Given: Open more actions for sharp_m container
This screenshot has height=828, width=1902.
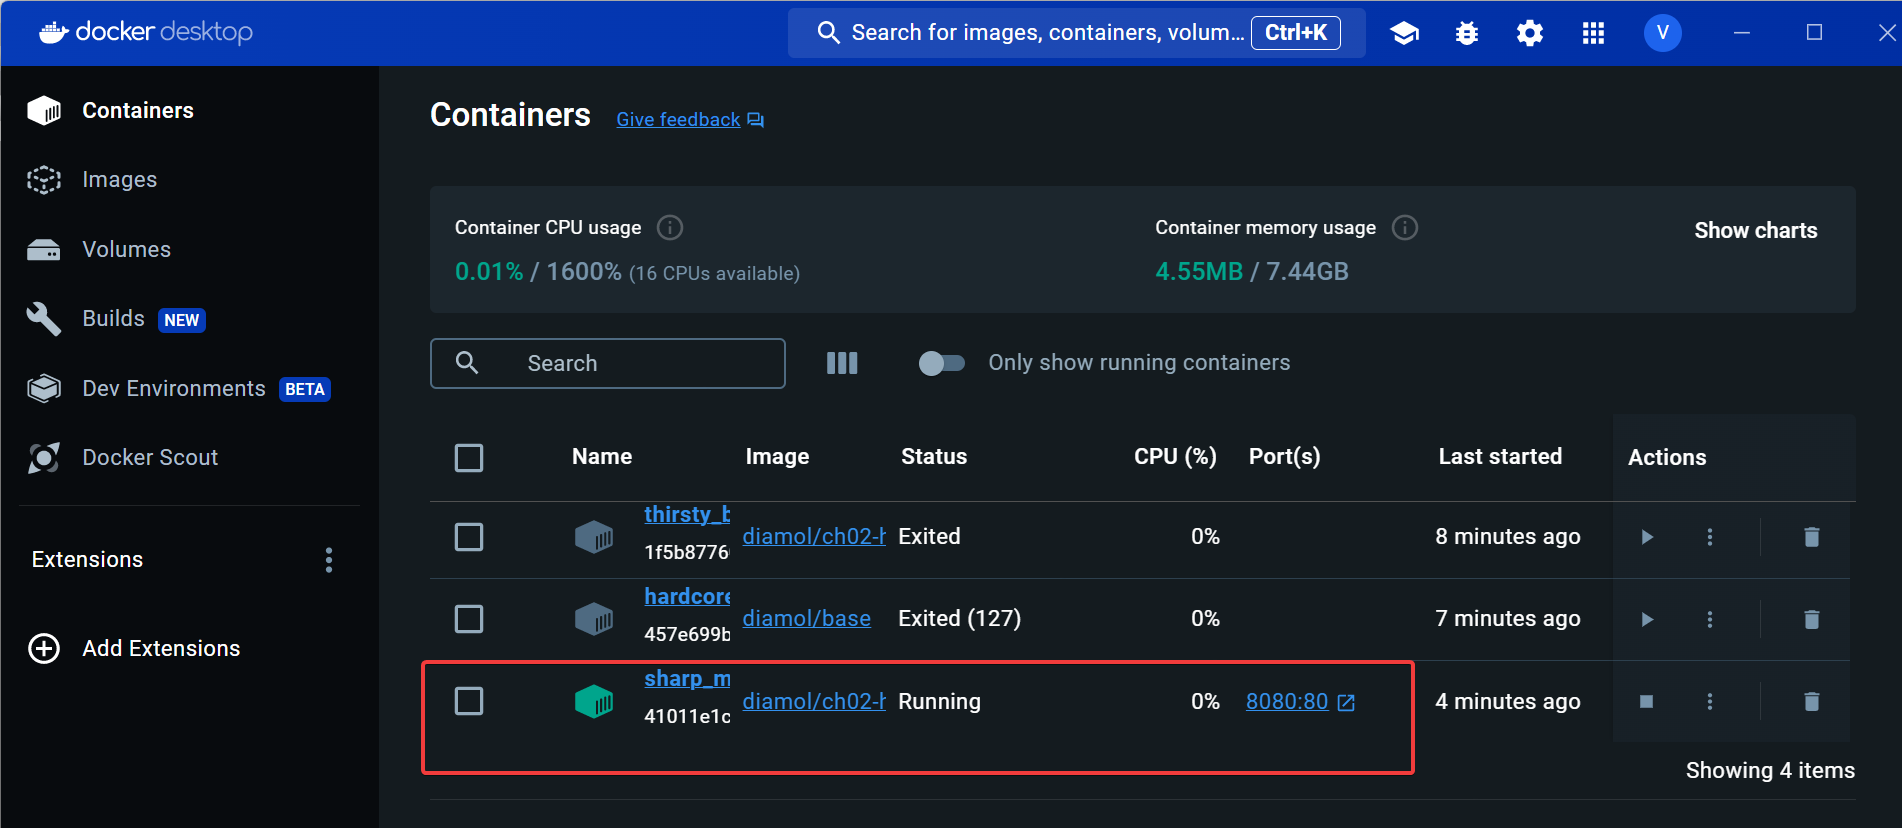Looking at the screenshot, I should click(x=1710, y=701).
